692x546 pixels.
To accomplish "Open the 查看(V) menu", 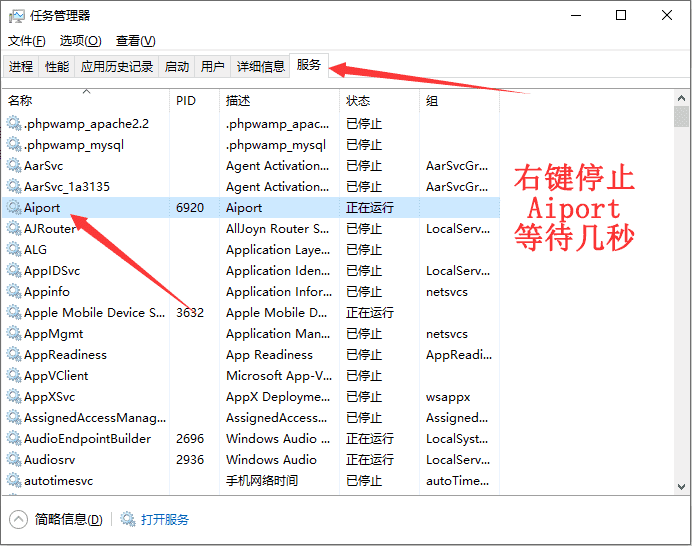I will coord(135,41).
